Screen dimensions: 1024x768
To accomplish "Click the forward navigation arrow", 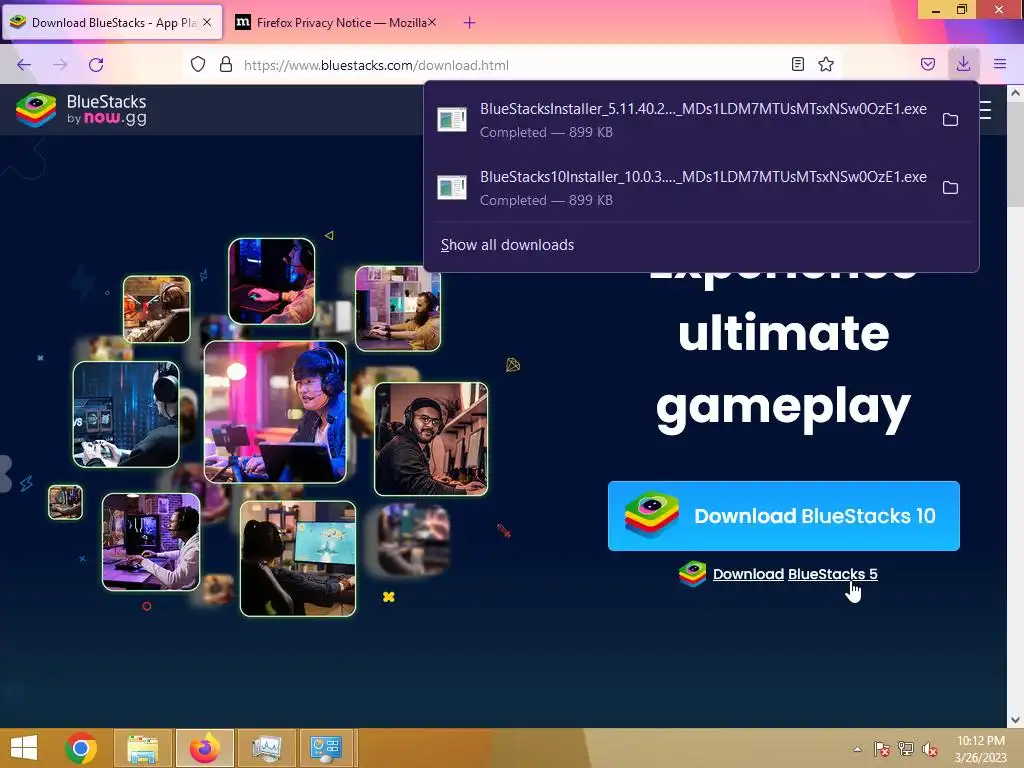I will coord(60,65).
